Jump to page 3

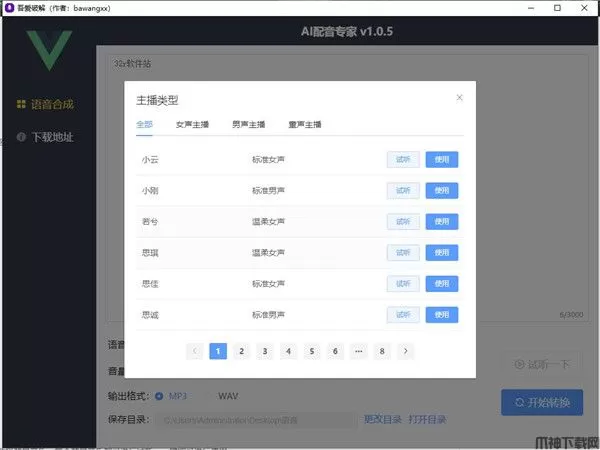pyautogui.click(x=265, y=351)
